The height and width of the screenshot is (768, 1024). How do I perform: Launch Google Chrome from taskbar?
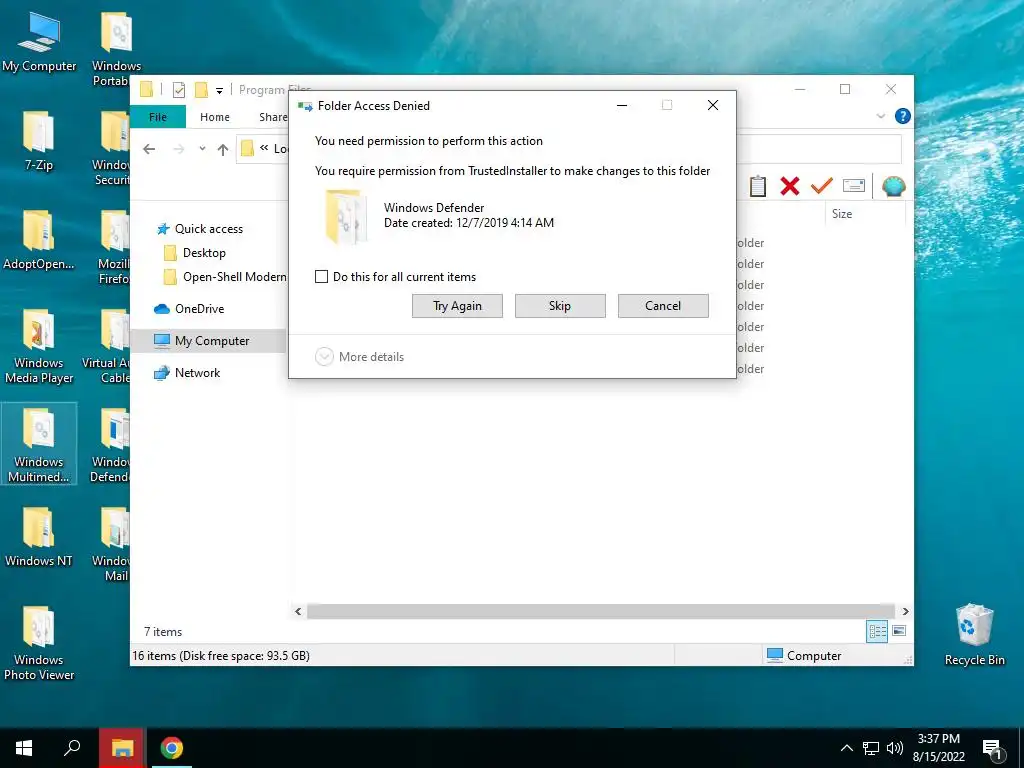(x=172, y=748)
